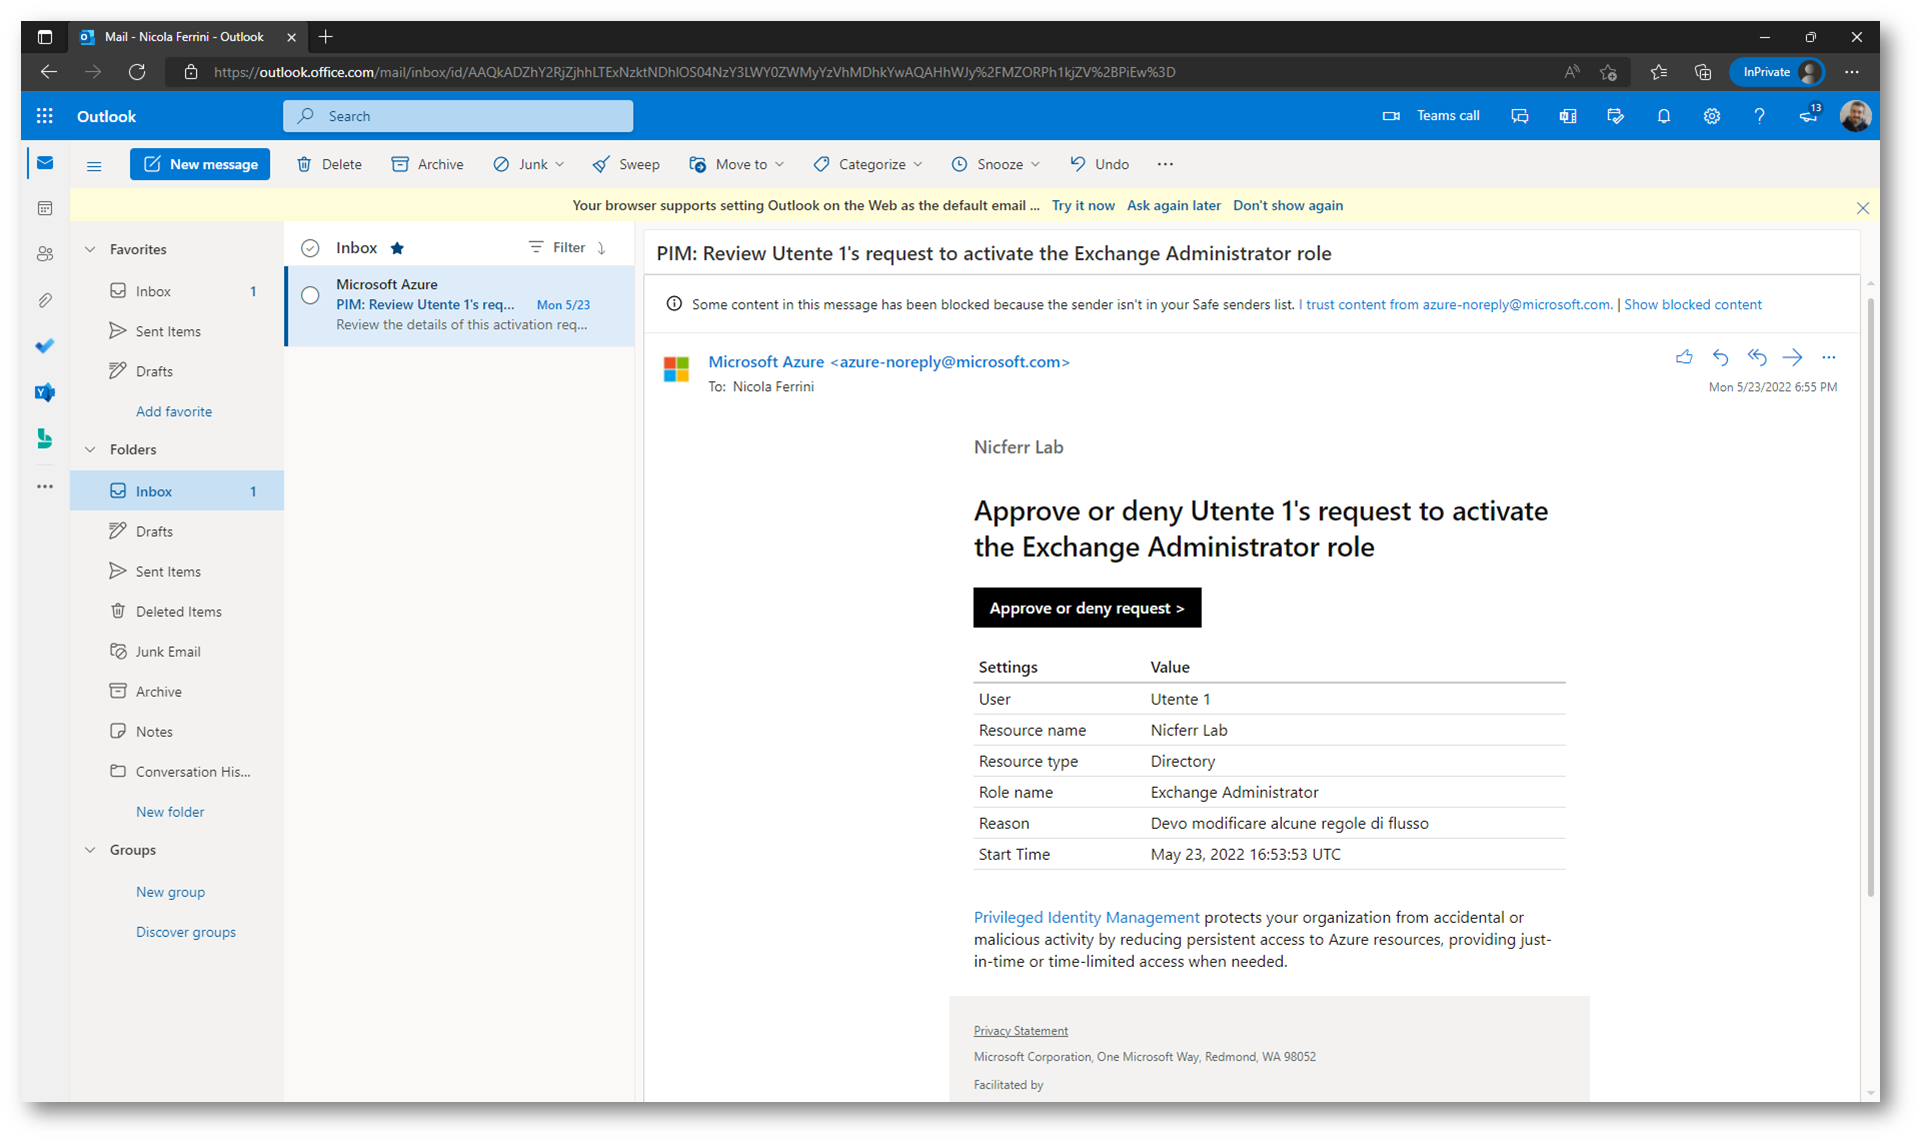Open the Help question mark icon
The width and height of the screenshot is (1922, 1144).
coord(1759,116)
